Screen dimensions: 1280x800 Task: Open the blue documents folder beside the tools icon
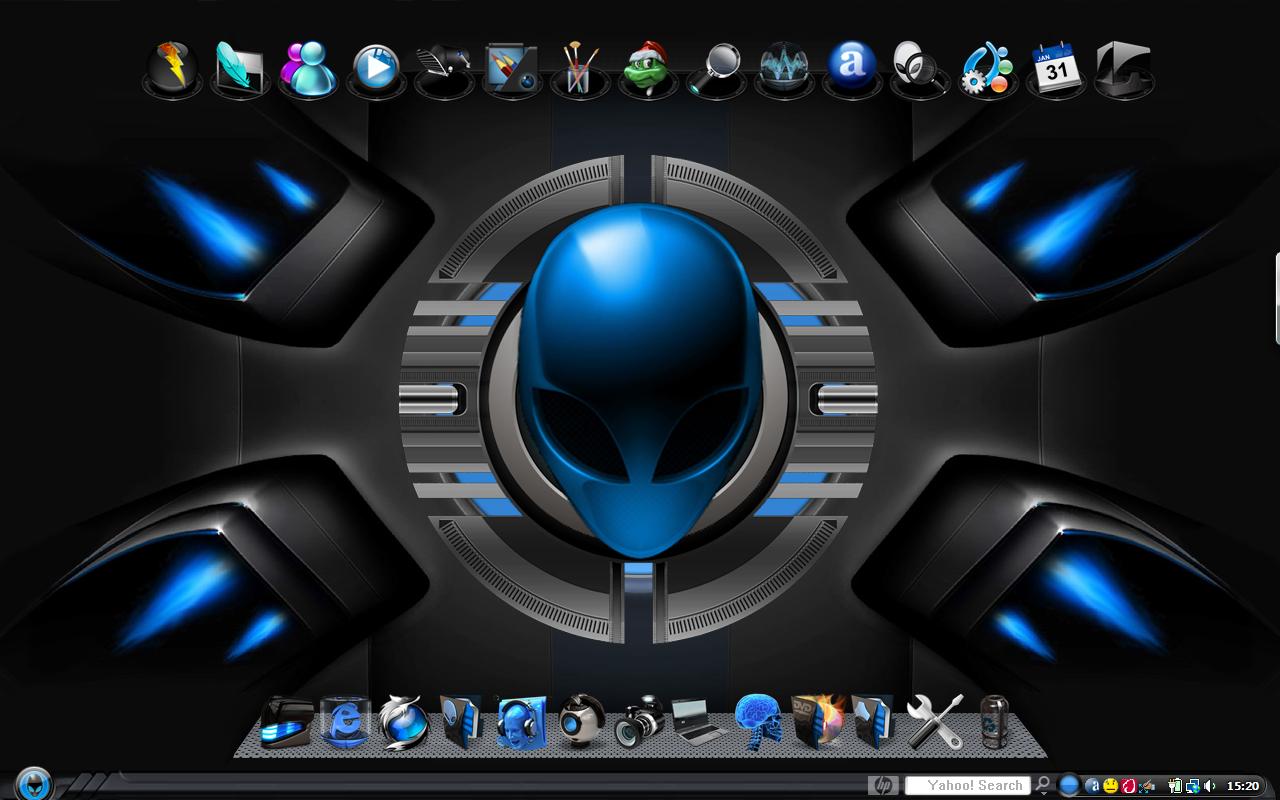click(x=873, y=722)
